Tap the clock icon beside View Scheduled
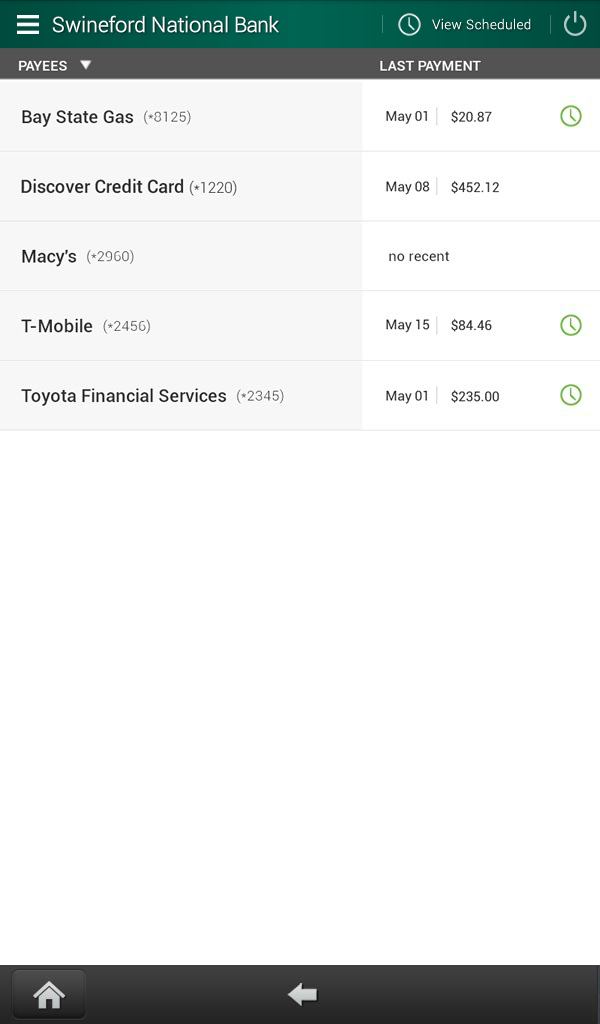Screen dimensions: 600x1024 pos(409,24)
